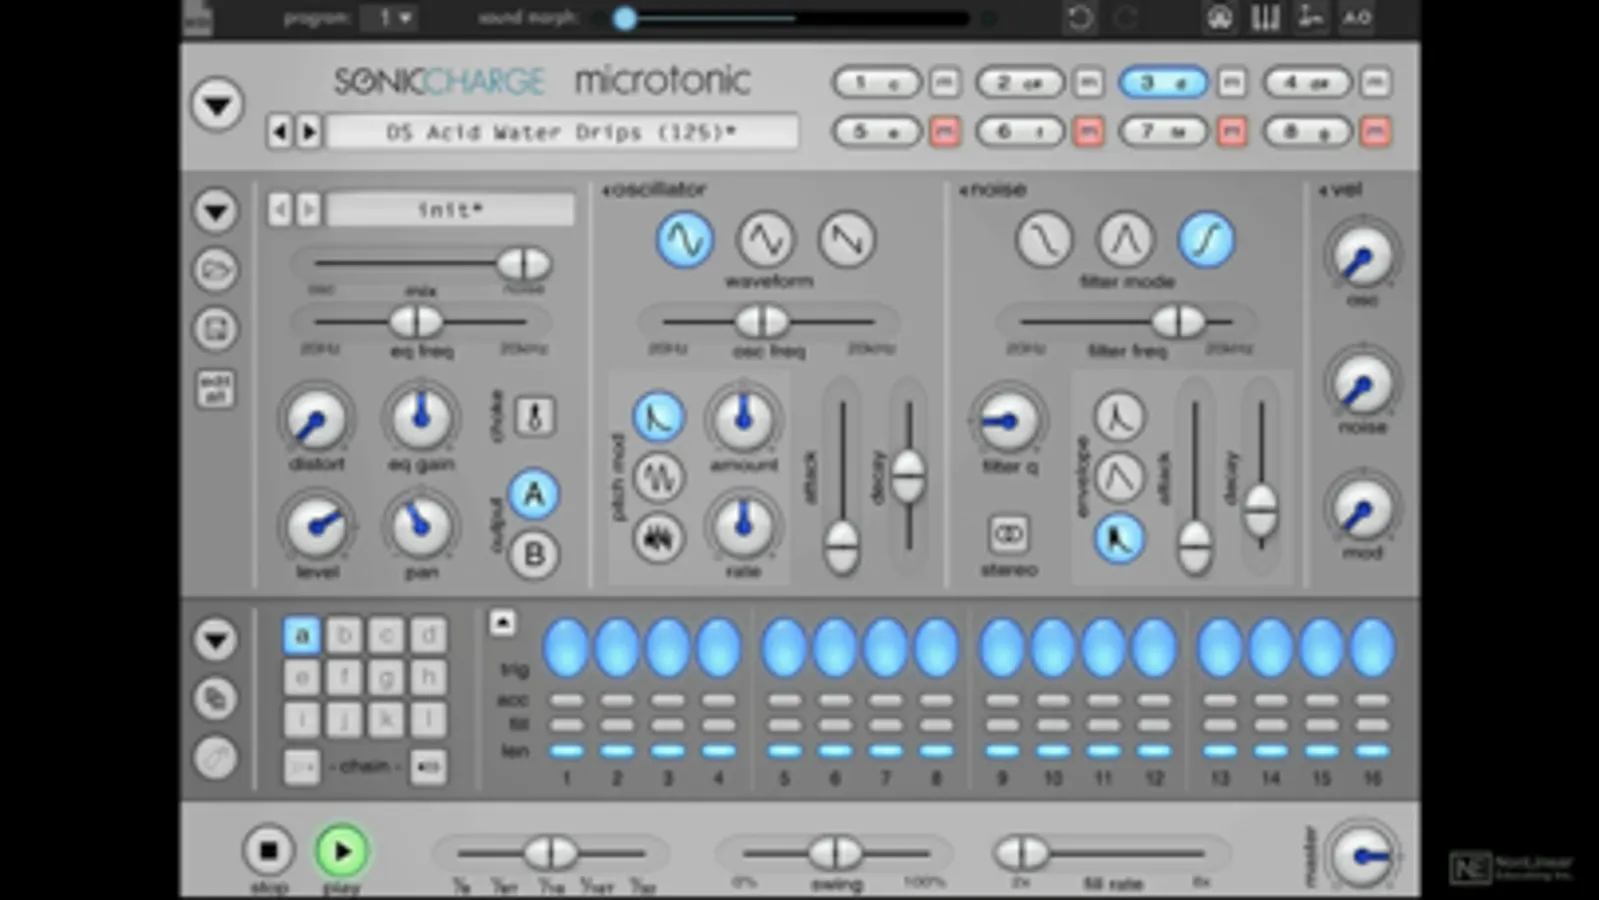Image resolution: width=1599 pixels, height=900 pixels.
Task: Open the main program menu arrow
Action: click(x=217, y=104)
